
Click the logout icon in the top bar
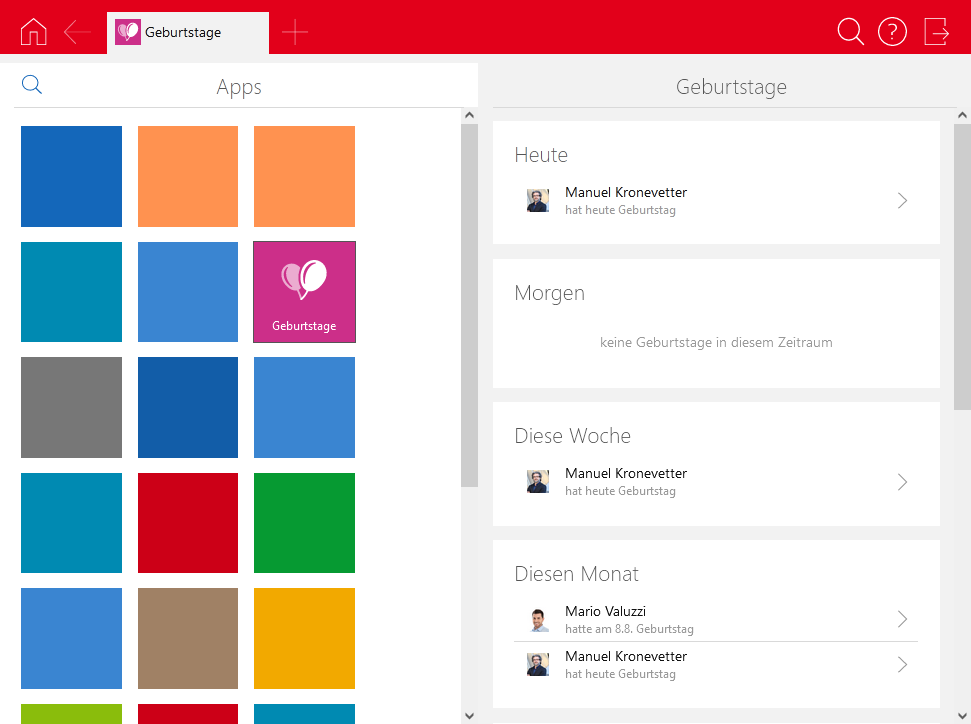[936, 32]
